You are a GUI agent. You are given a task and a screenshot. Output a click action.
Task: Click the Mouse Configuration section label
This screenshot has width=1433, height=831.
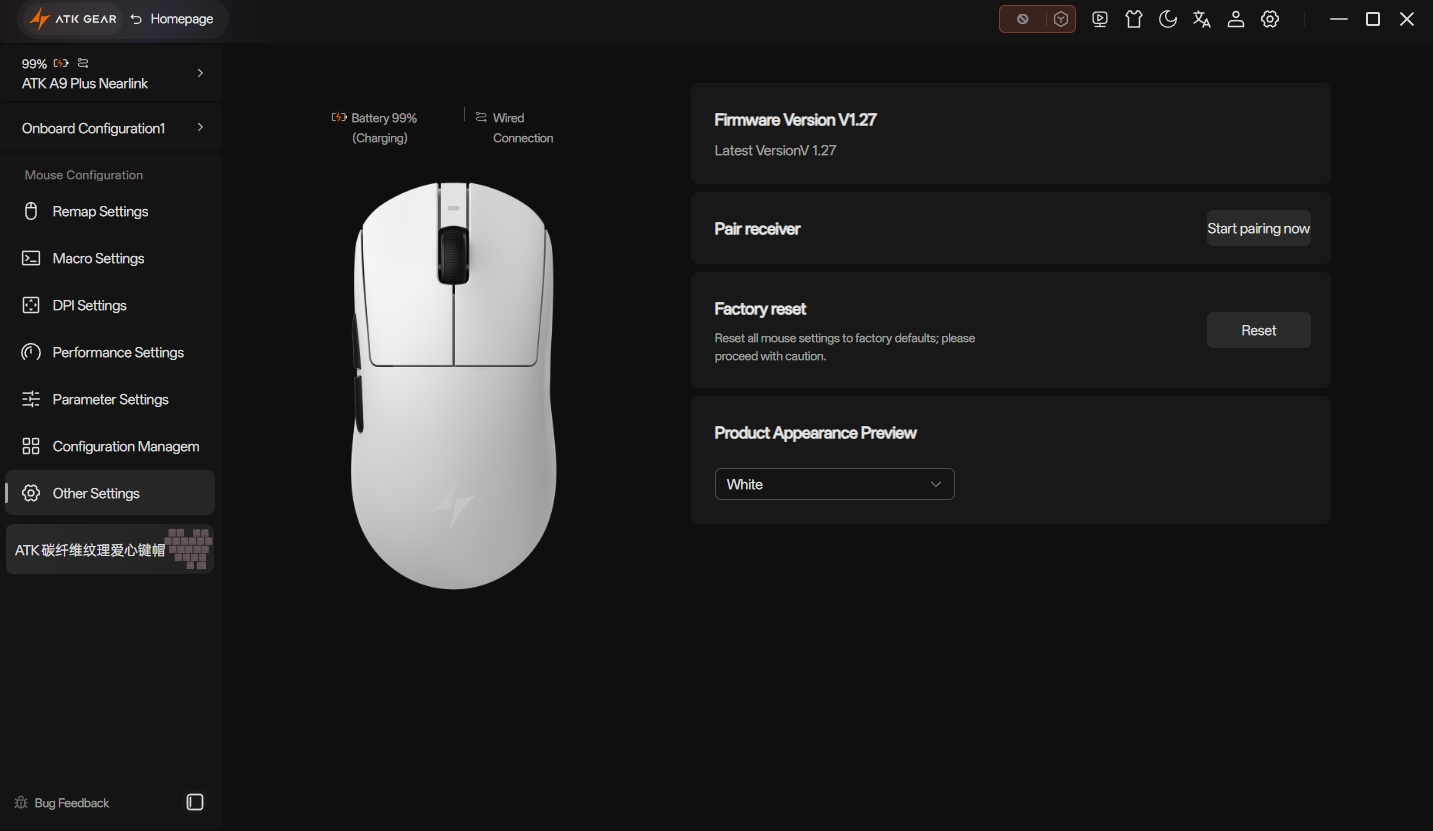click(84, 175)
